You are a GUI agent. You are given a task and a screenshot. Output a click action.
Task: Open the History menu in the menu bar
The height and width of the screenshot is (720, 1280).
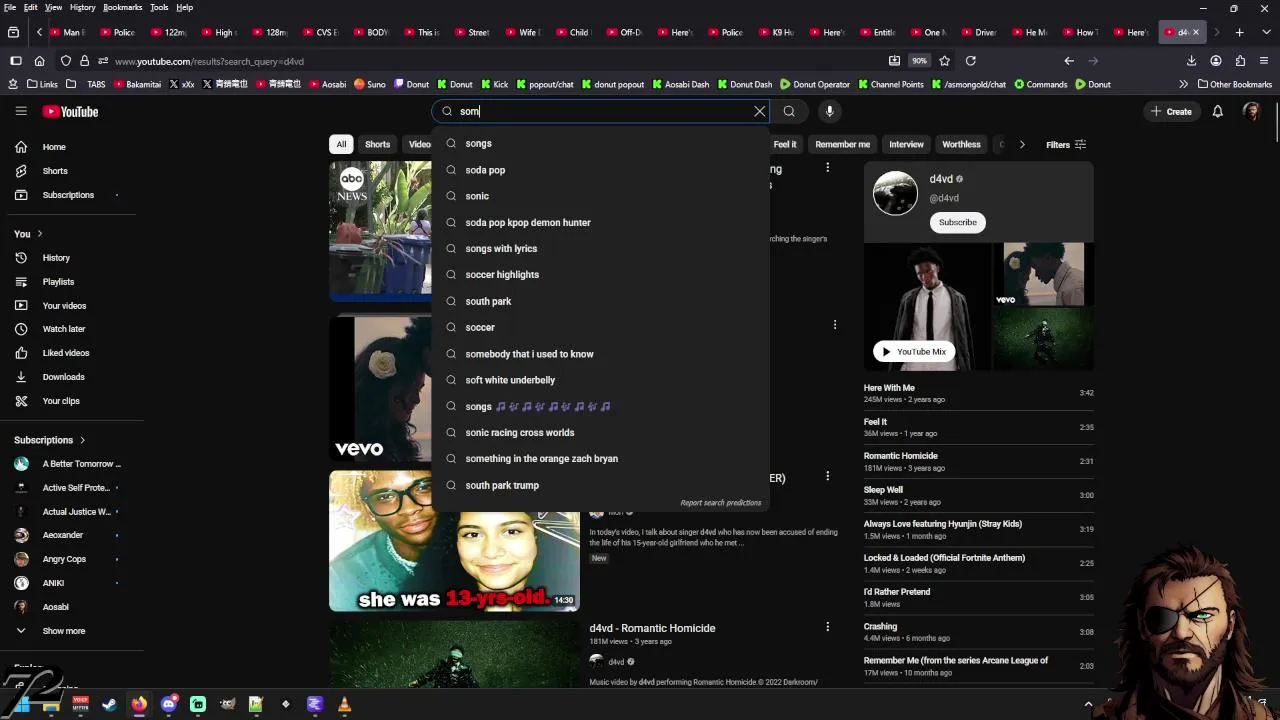coord(82,7)
